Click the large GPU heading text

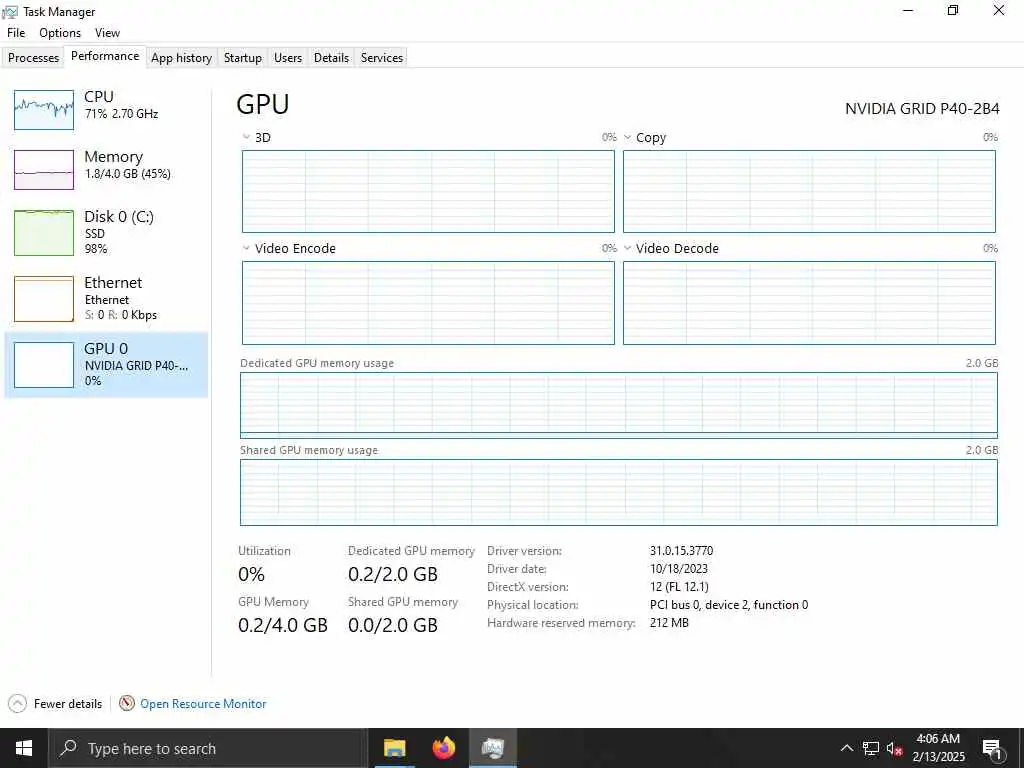pos(263,104)
